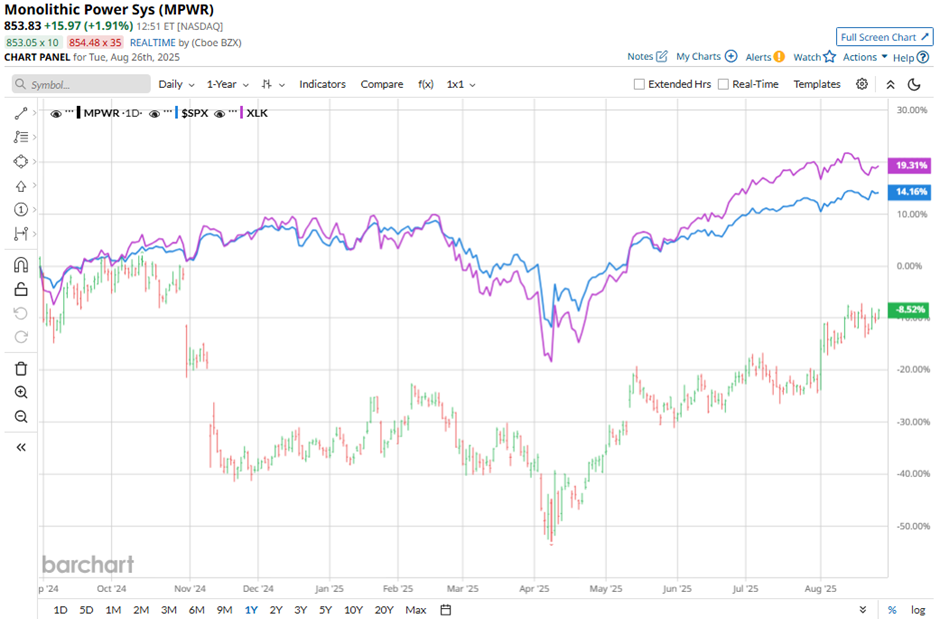Open the XLK series options menu
This screenshot has width=940, height=619.
[x=233, y=111]
